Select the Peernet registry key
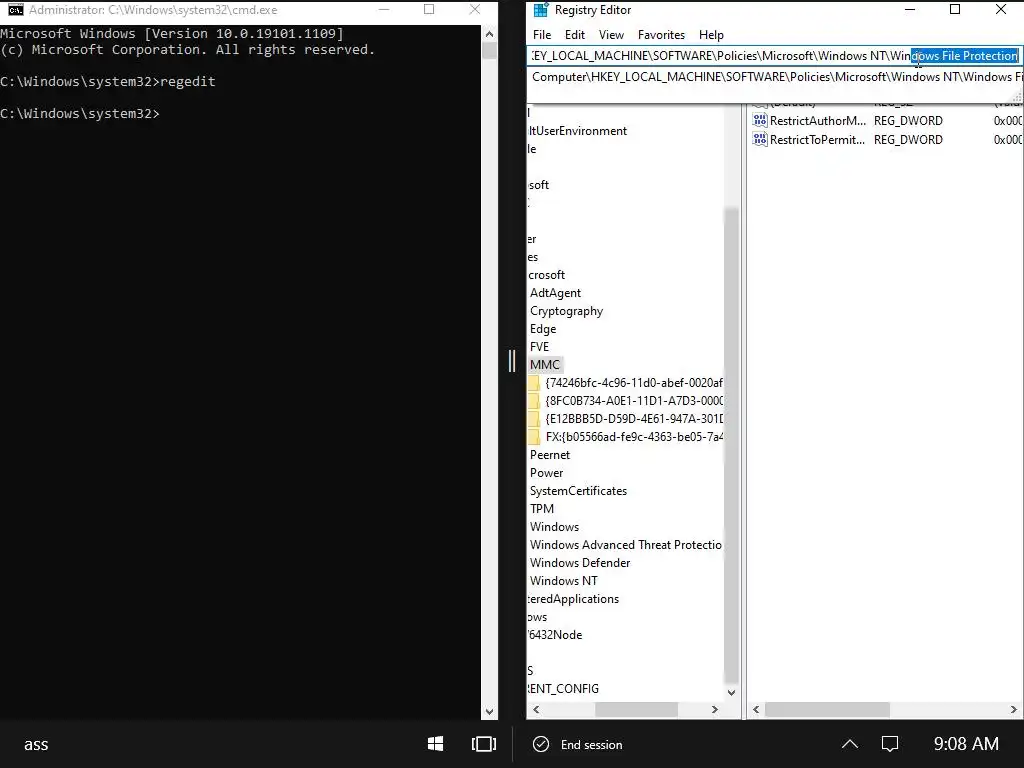This screenshot has width=1024, height=768. point(550,455)
